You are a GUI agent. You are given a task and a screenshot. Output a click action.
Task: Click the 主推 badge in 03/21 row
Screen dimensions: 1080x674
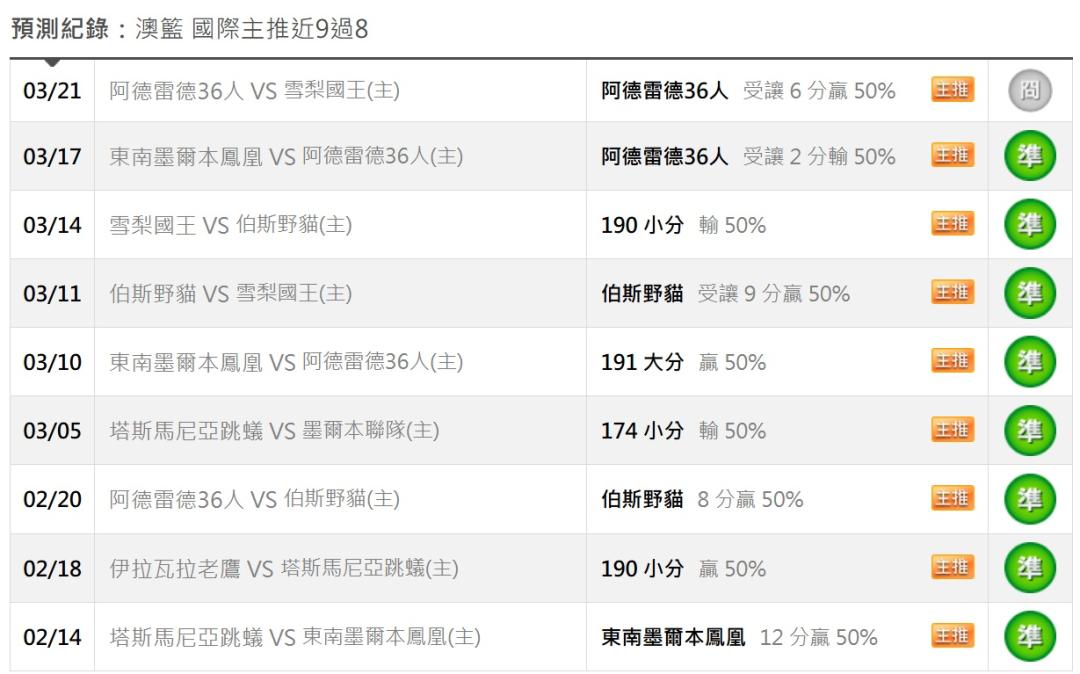952,90
